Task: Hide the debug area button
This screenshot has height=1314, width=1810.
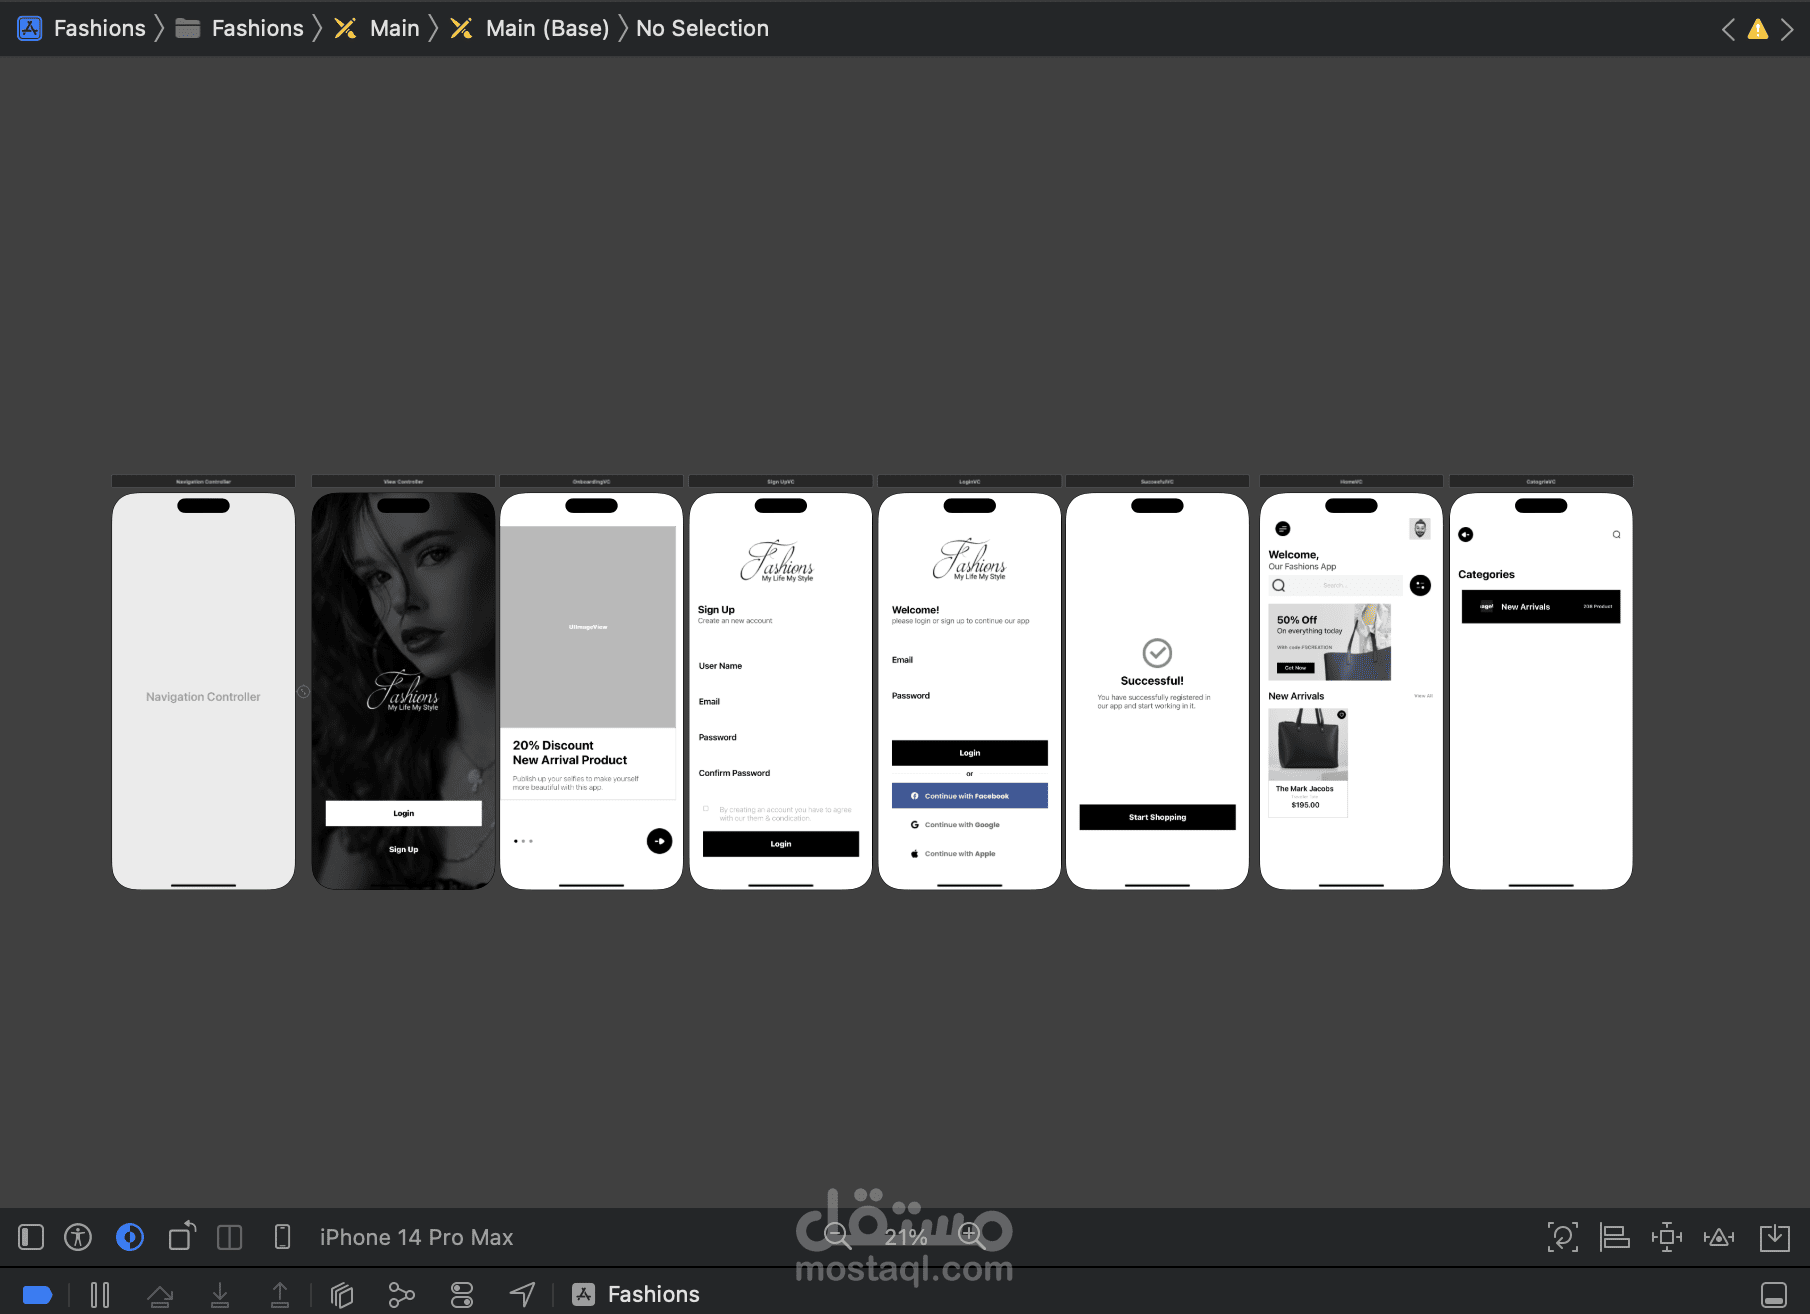Action: point(1774,1295)
